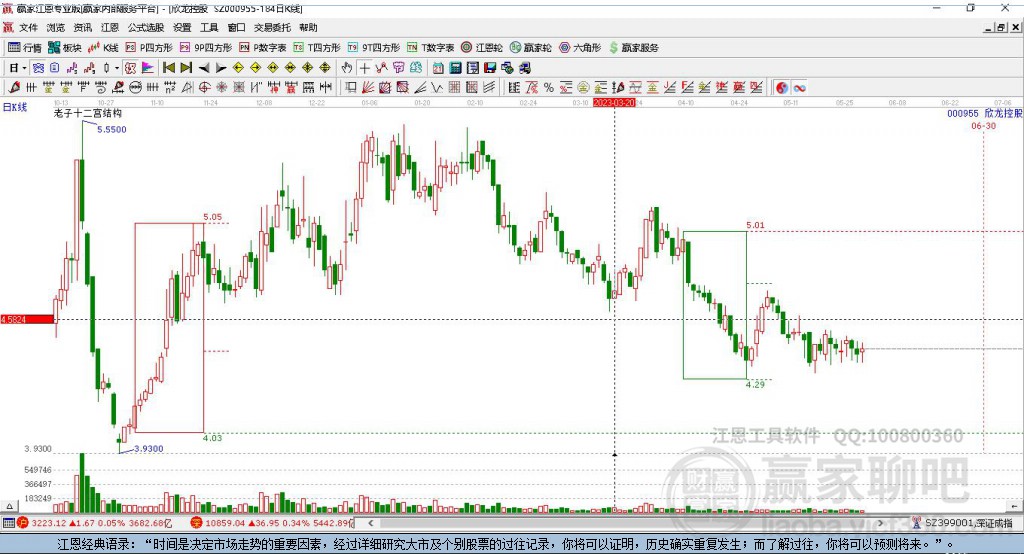Select the crosshair cursor tool

coord(364,68)
